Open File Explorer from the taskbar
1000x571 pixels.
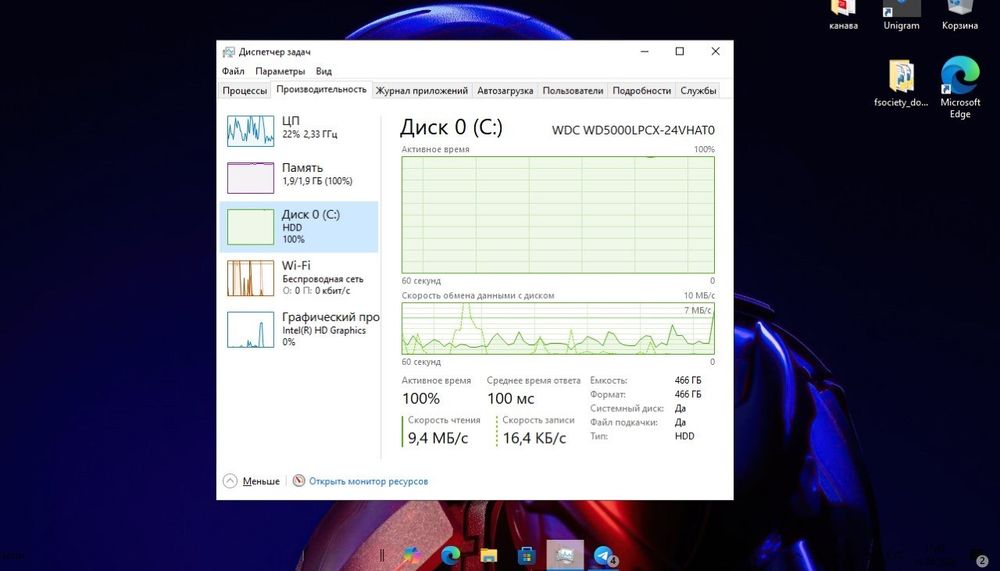[489, 555]
